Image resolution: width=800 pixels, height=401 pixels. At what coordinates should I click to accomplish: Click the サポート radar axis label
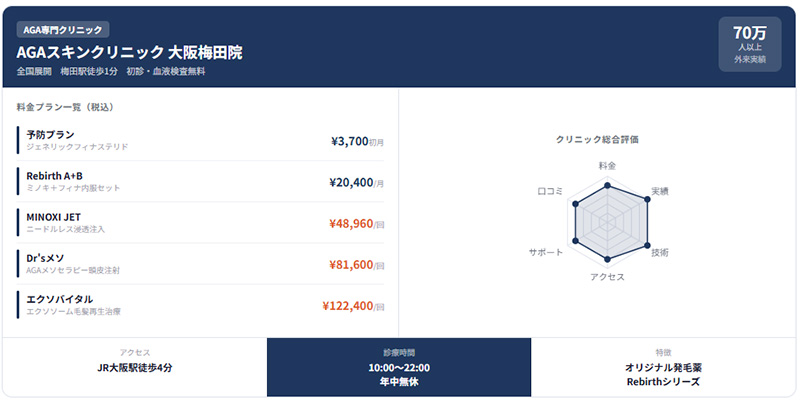546,253
